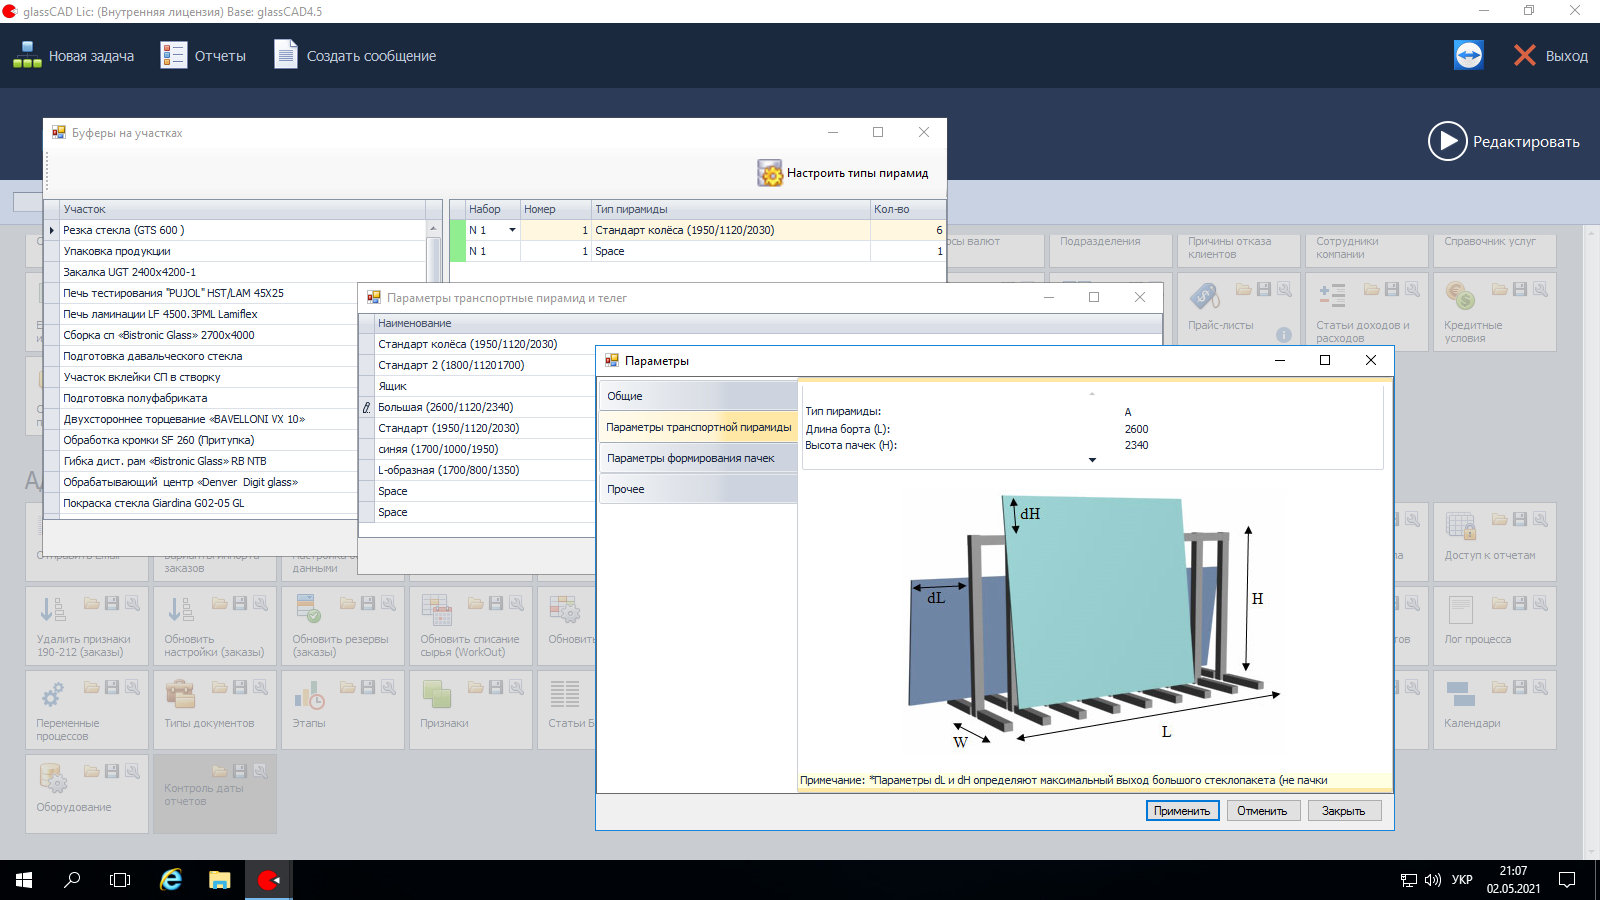This screenshot has height=900, width=1600.
Task: Open the Лог процесса tile icon
Action: click(x=1460, y=610)
